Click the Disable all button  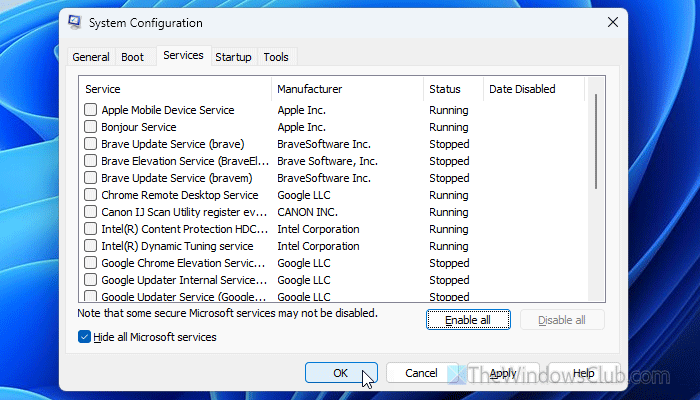click(562, 320)
